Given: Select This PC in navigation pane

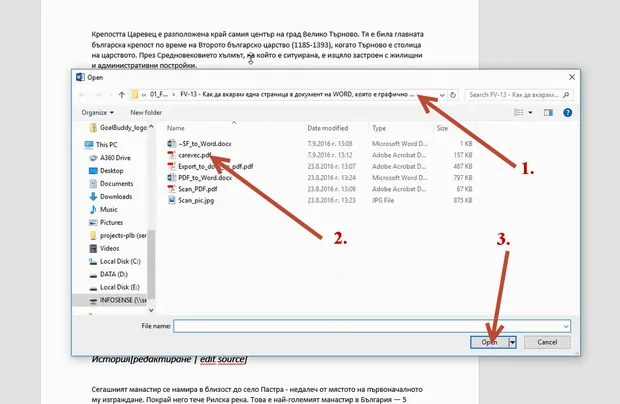Looking at the screenshot, I should 106,145.
